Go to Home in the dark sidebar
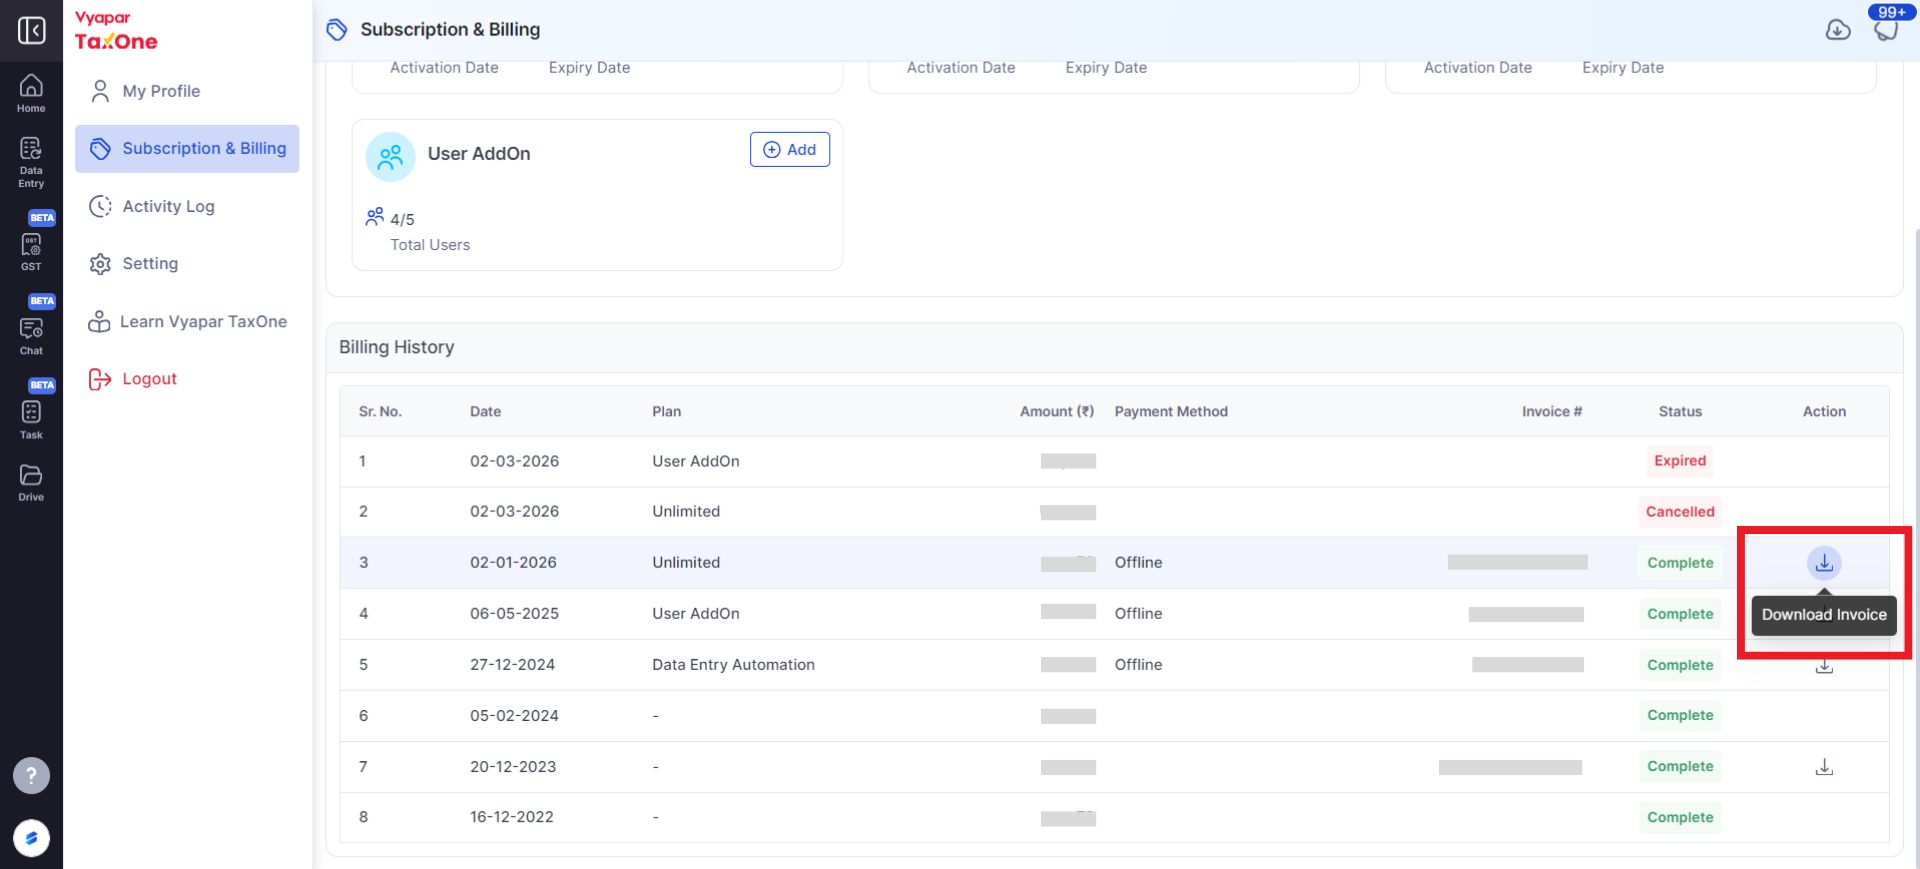The image size is (1920, 869). [31, 93]
